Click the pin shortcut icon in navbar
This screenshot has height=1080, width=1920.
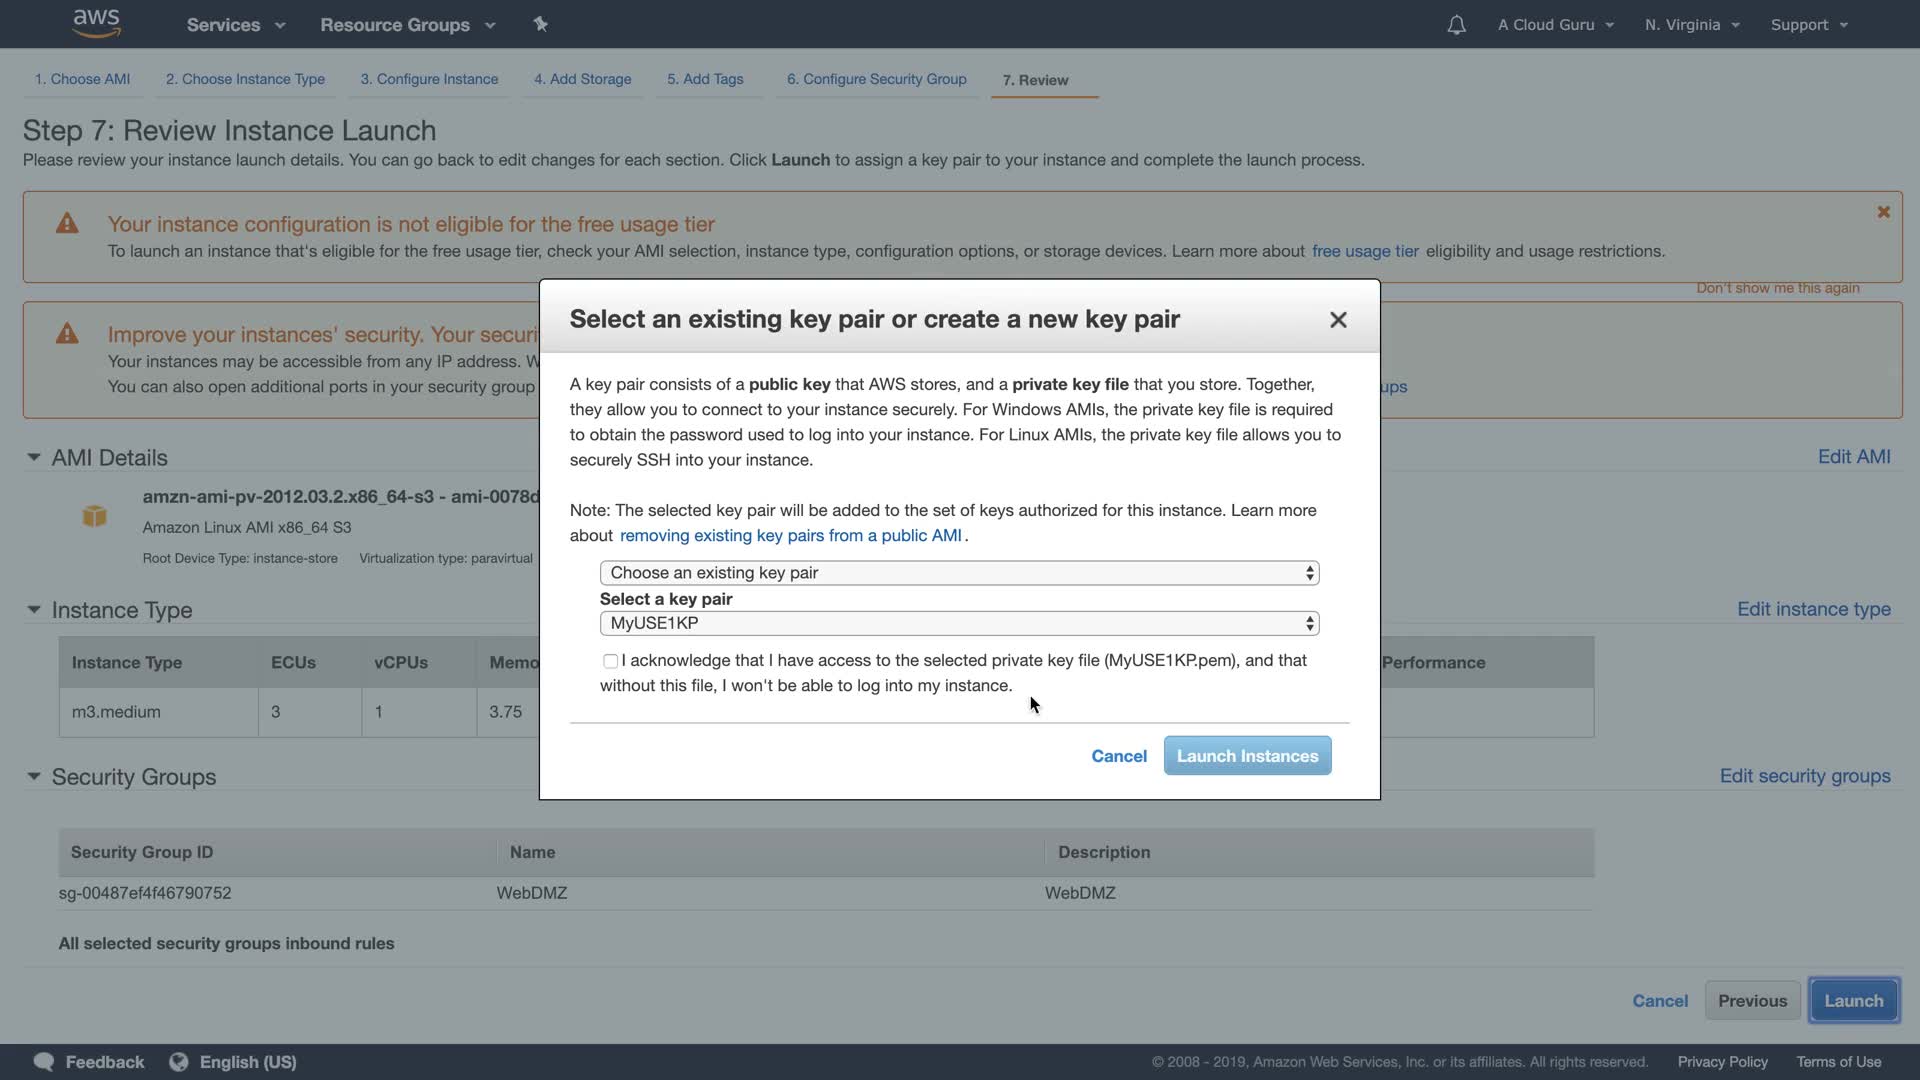pos(540,24)
